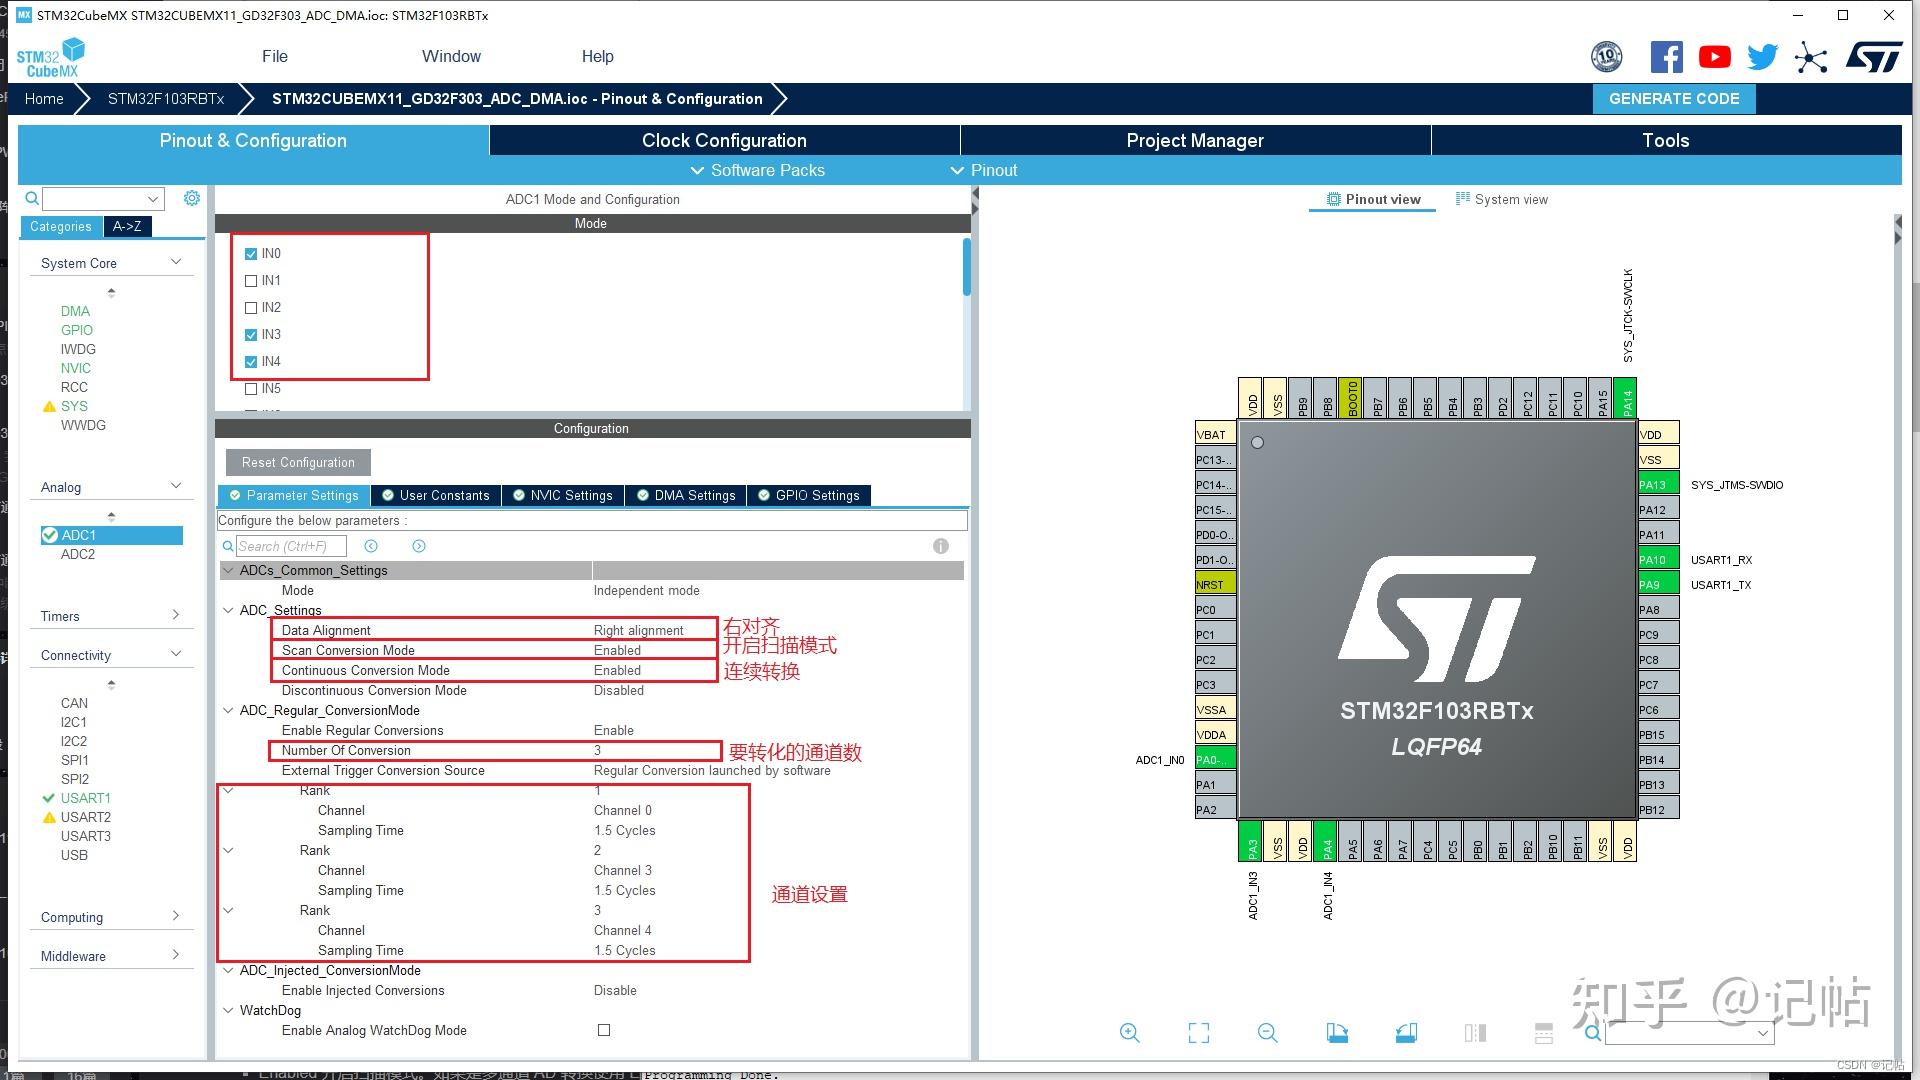Click the pin search magnifier icon
1920x1080 pixels.
pyautogui.click(x=1592, y=1031)
